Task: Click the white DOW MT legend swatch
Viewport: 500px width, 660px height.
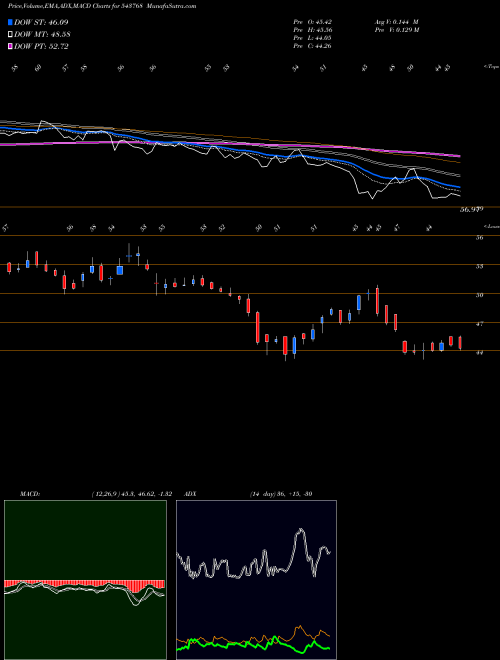Action: pos(10,35)
